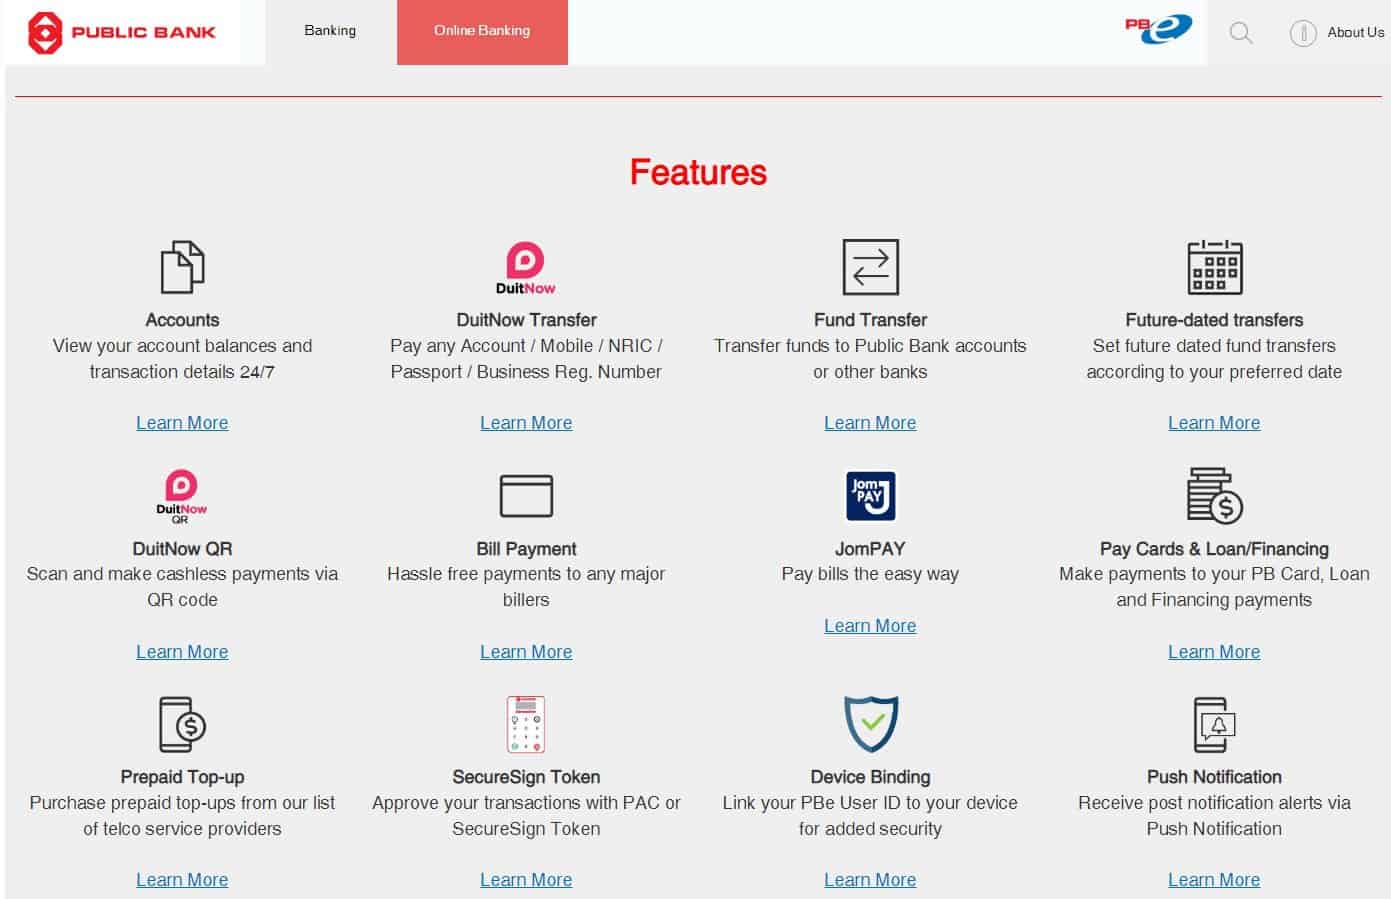Click 'Hassle free payments' description
1391x899 pixels.
pos(526,587)
